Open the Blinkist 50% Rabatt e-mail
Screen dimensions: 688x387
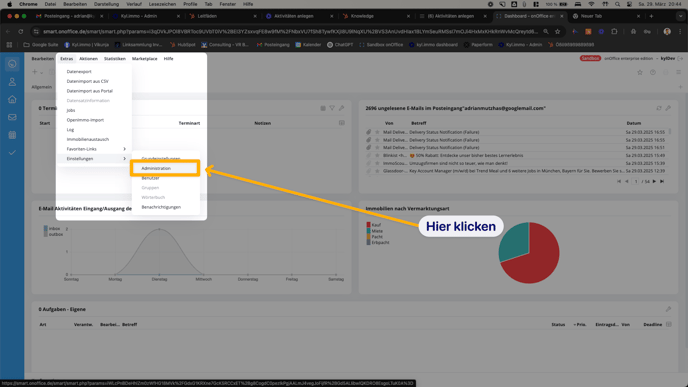(466, 155)
